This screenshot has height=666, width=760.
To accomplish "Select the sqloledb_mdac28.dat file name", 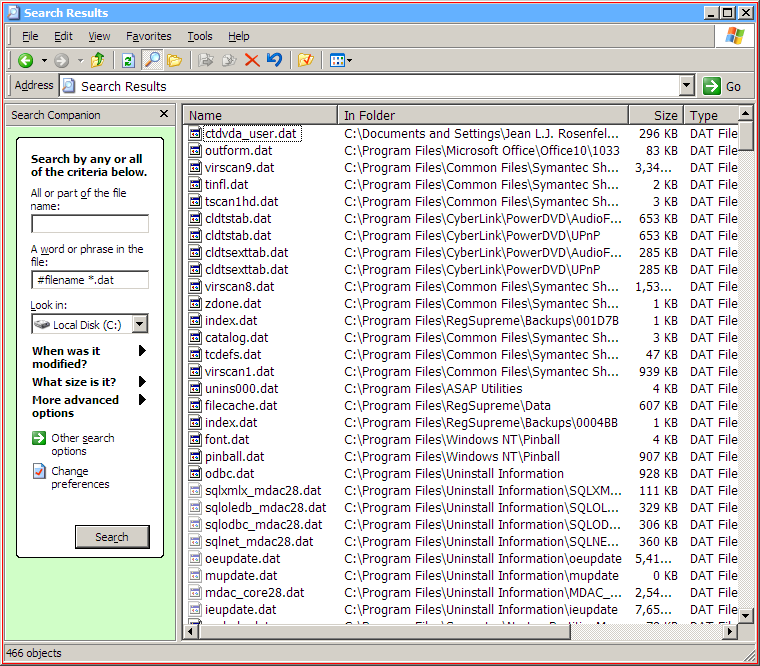I will point(266,507).
